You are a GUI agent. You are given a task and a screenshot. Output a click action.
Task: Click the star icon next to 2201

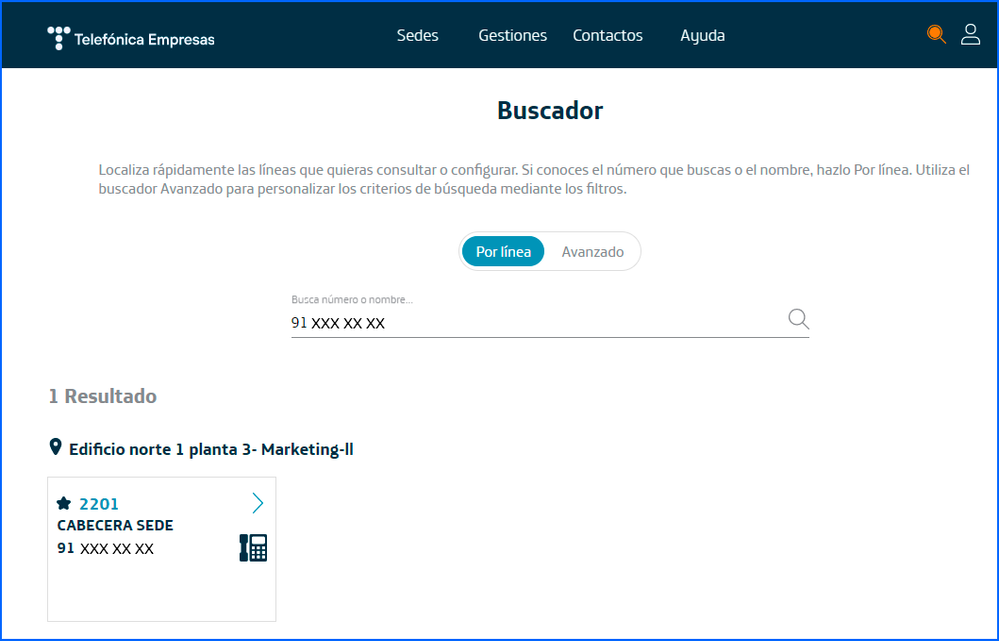tap(62, 503)
